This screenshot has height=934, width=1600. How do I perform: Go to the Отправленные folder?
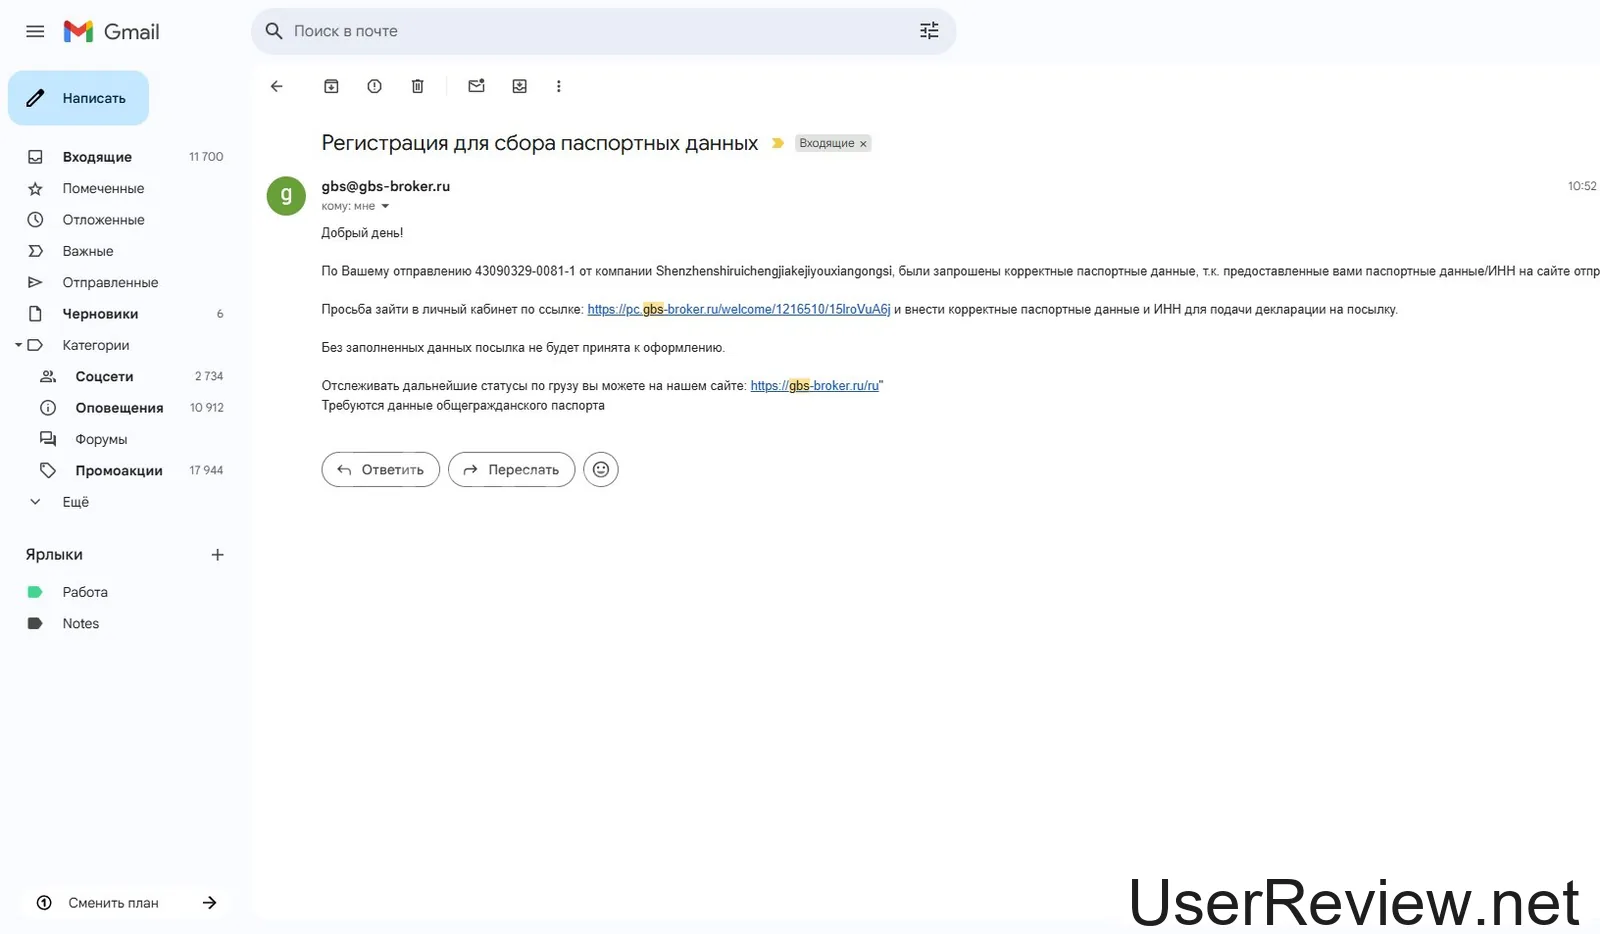(110, 282)
